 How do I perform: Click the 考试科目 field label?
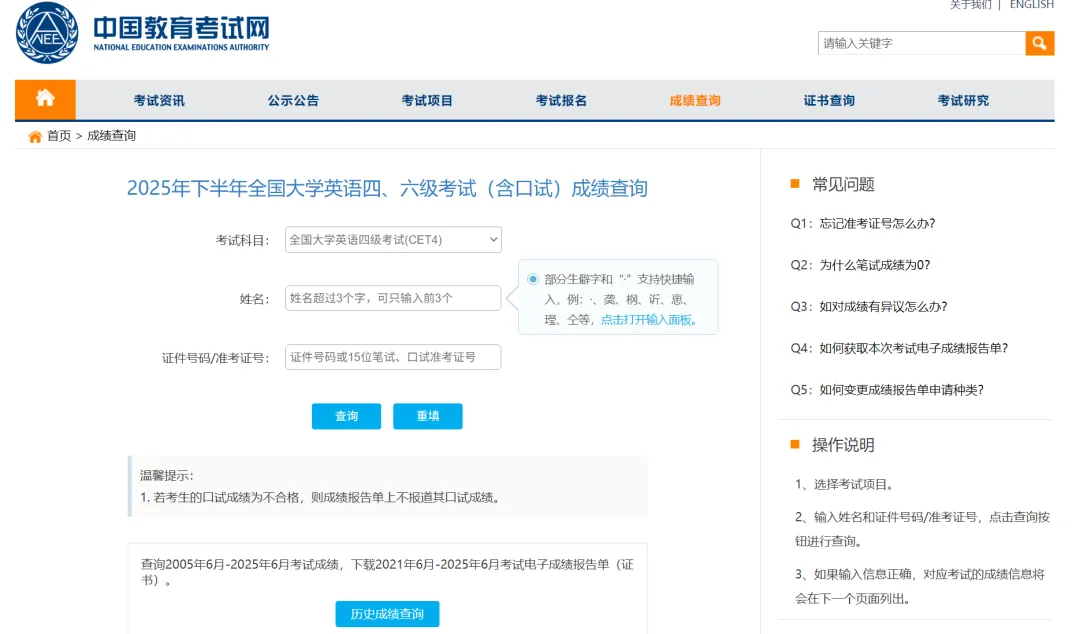tap(242, 241)
